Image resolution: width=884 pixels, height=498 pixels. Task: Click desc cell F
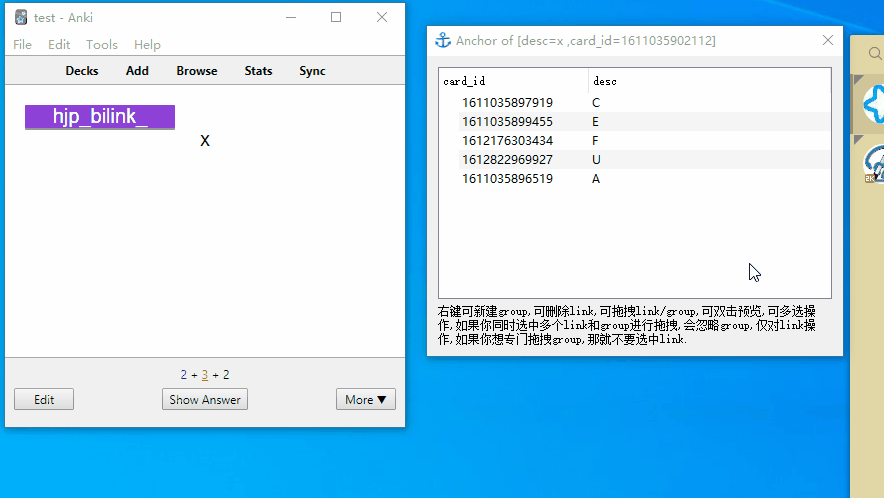click(x=595, y=141)
